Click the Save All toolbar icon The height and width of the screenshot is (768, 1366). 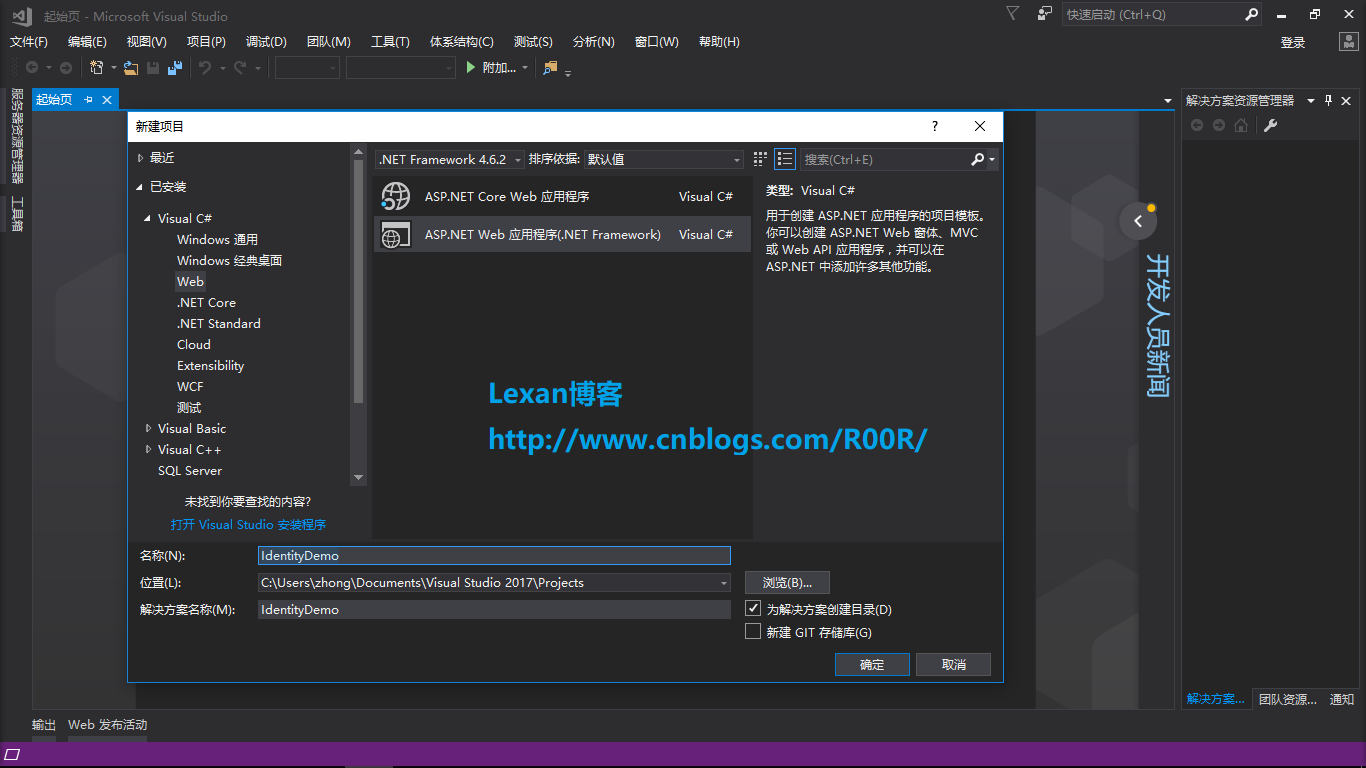point(175,68)
